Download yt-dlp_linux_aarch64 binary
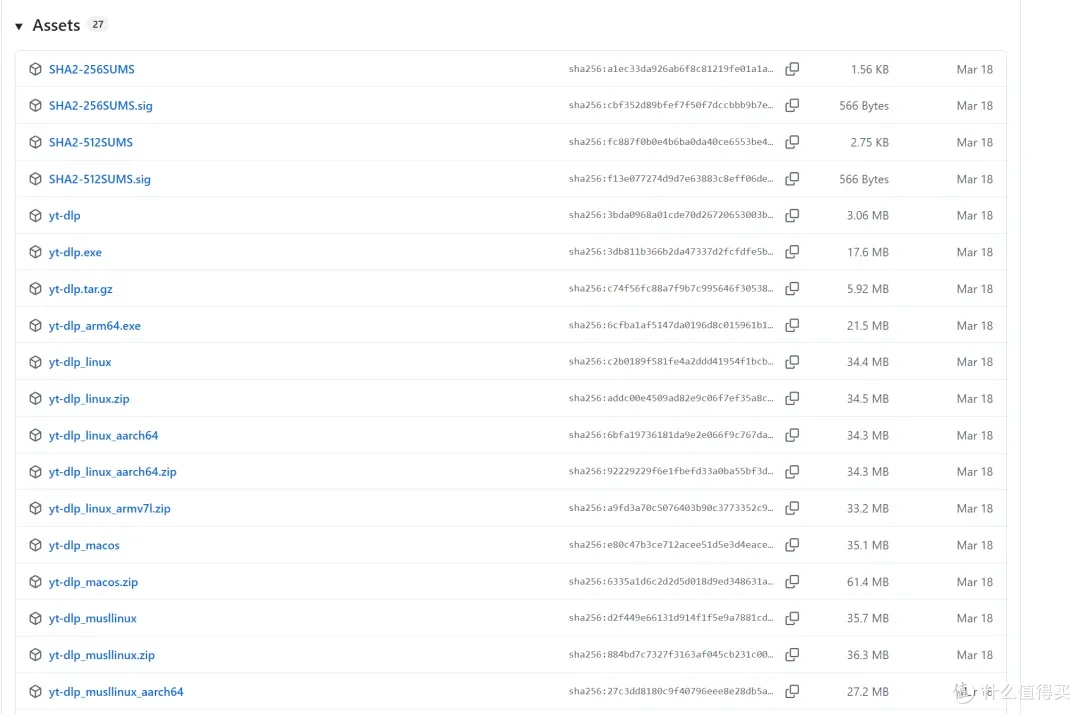Image resolution: width=1080 pixels, height=714 pixels. pyautogui.click(x=103, y=435)
